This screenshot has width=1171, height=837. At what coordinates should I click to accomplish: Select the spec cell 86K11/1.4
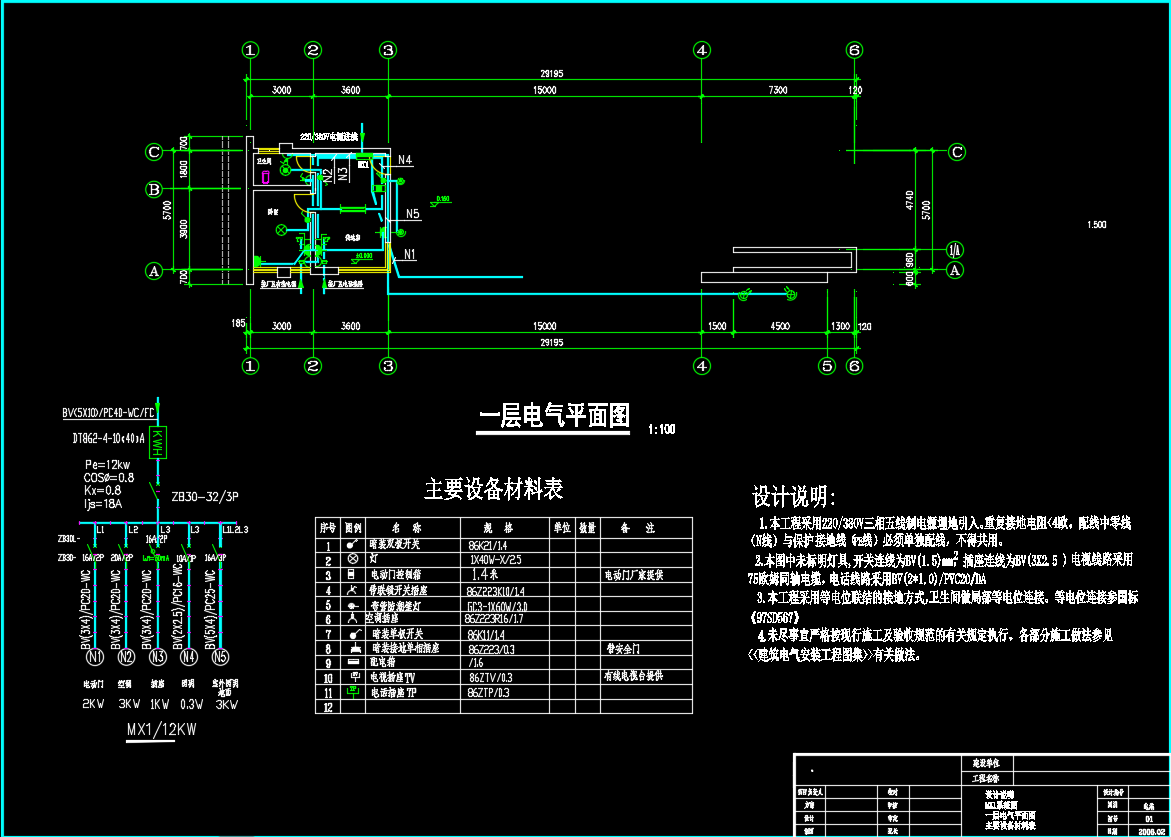(x=486, y=635)
